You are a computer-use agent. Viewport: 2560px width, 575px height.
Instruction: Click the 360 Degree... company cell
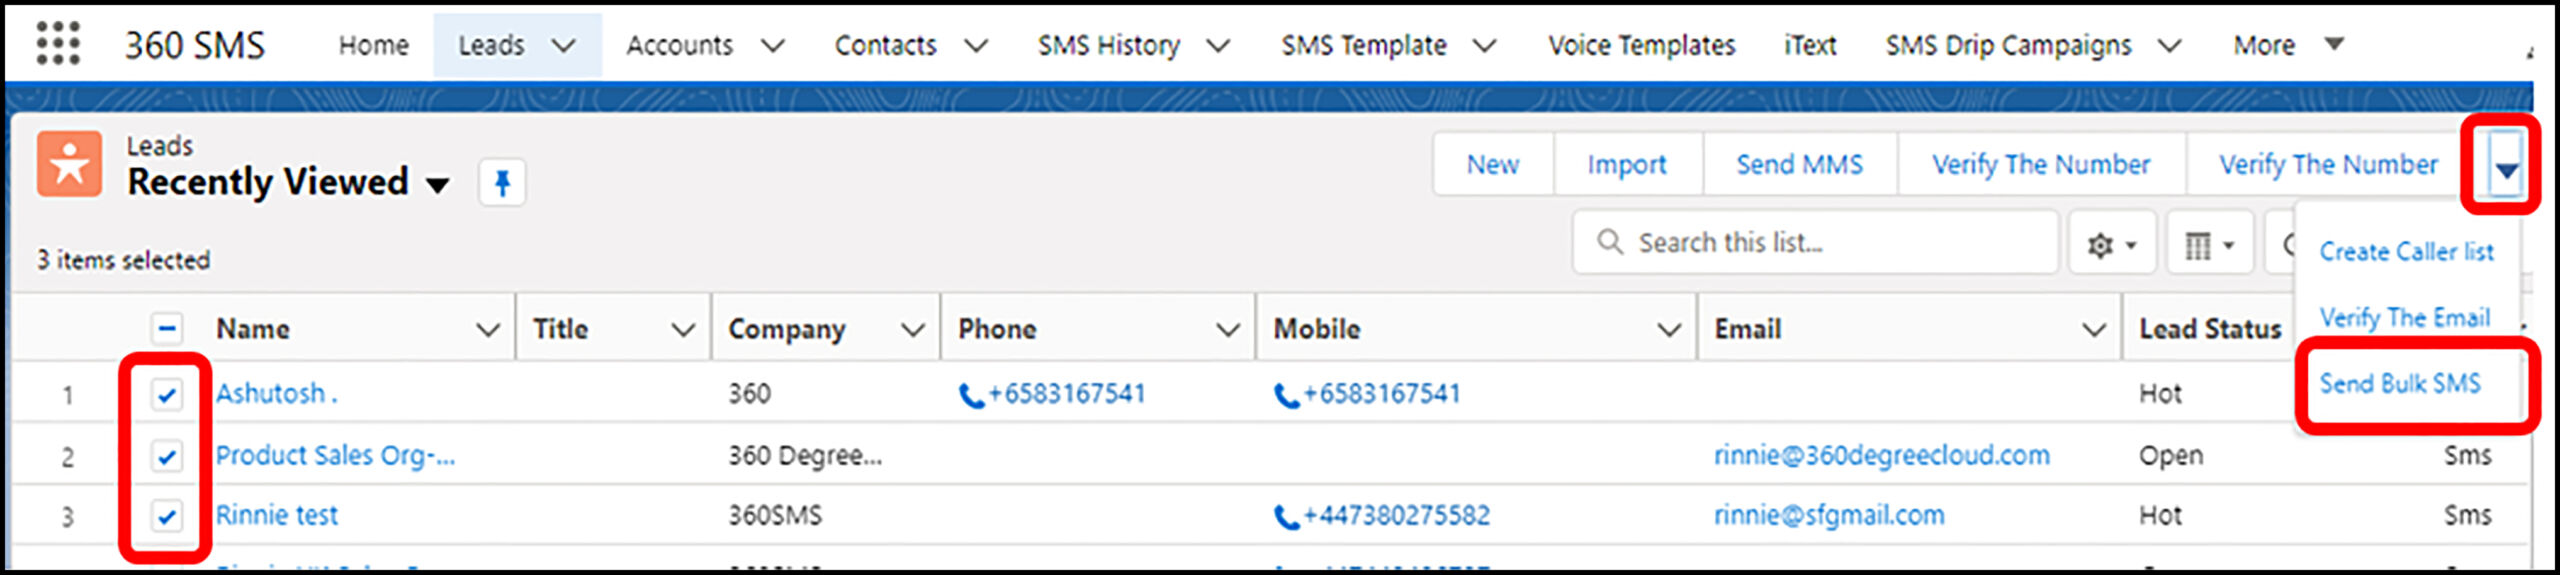click(x=805, y=455)
